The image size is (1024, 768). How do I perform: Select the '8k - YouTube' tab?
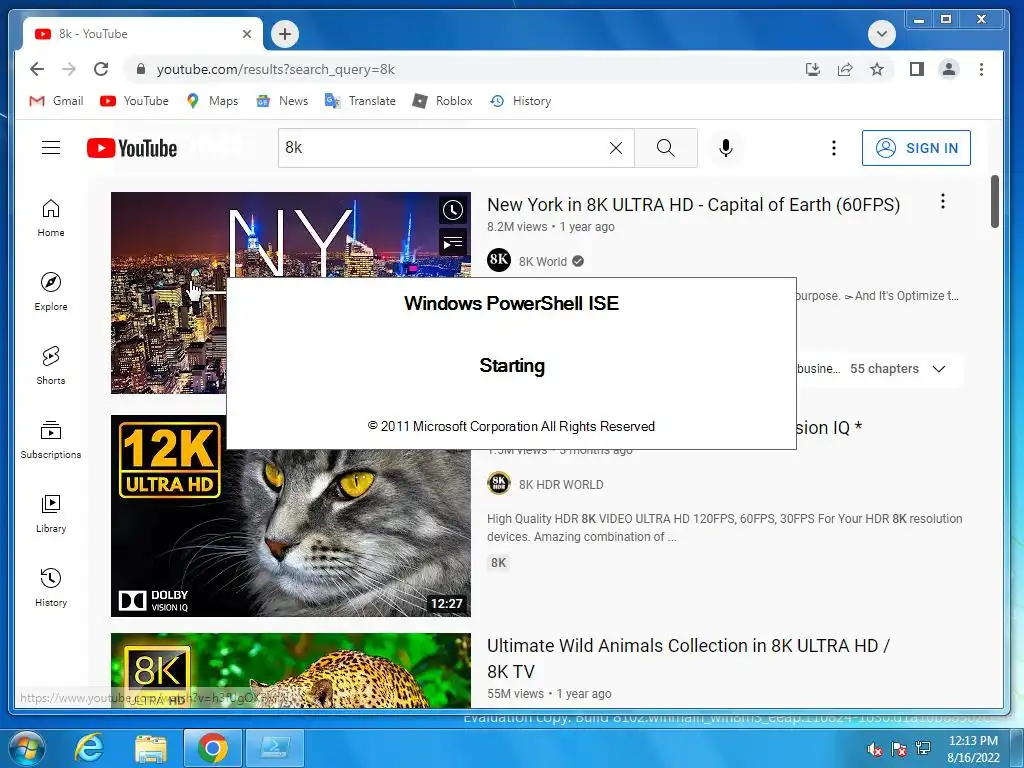pyautogui.click(x=143, y=34)
